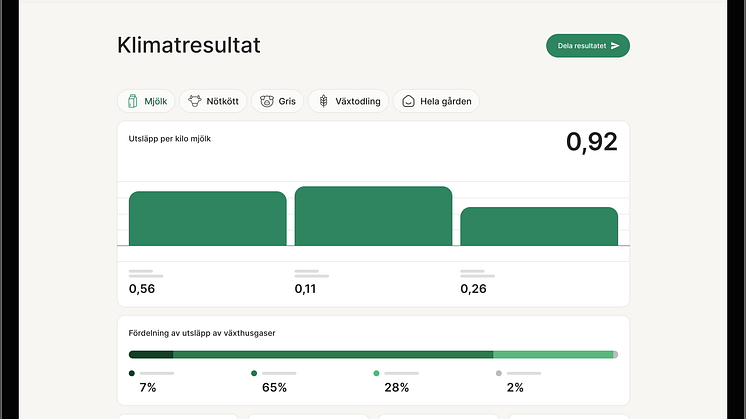This screenshot has width=746, height=419.
Task: Select the green 65% legend dot
Action: click(x=254, y=373)
